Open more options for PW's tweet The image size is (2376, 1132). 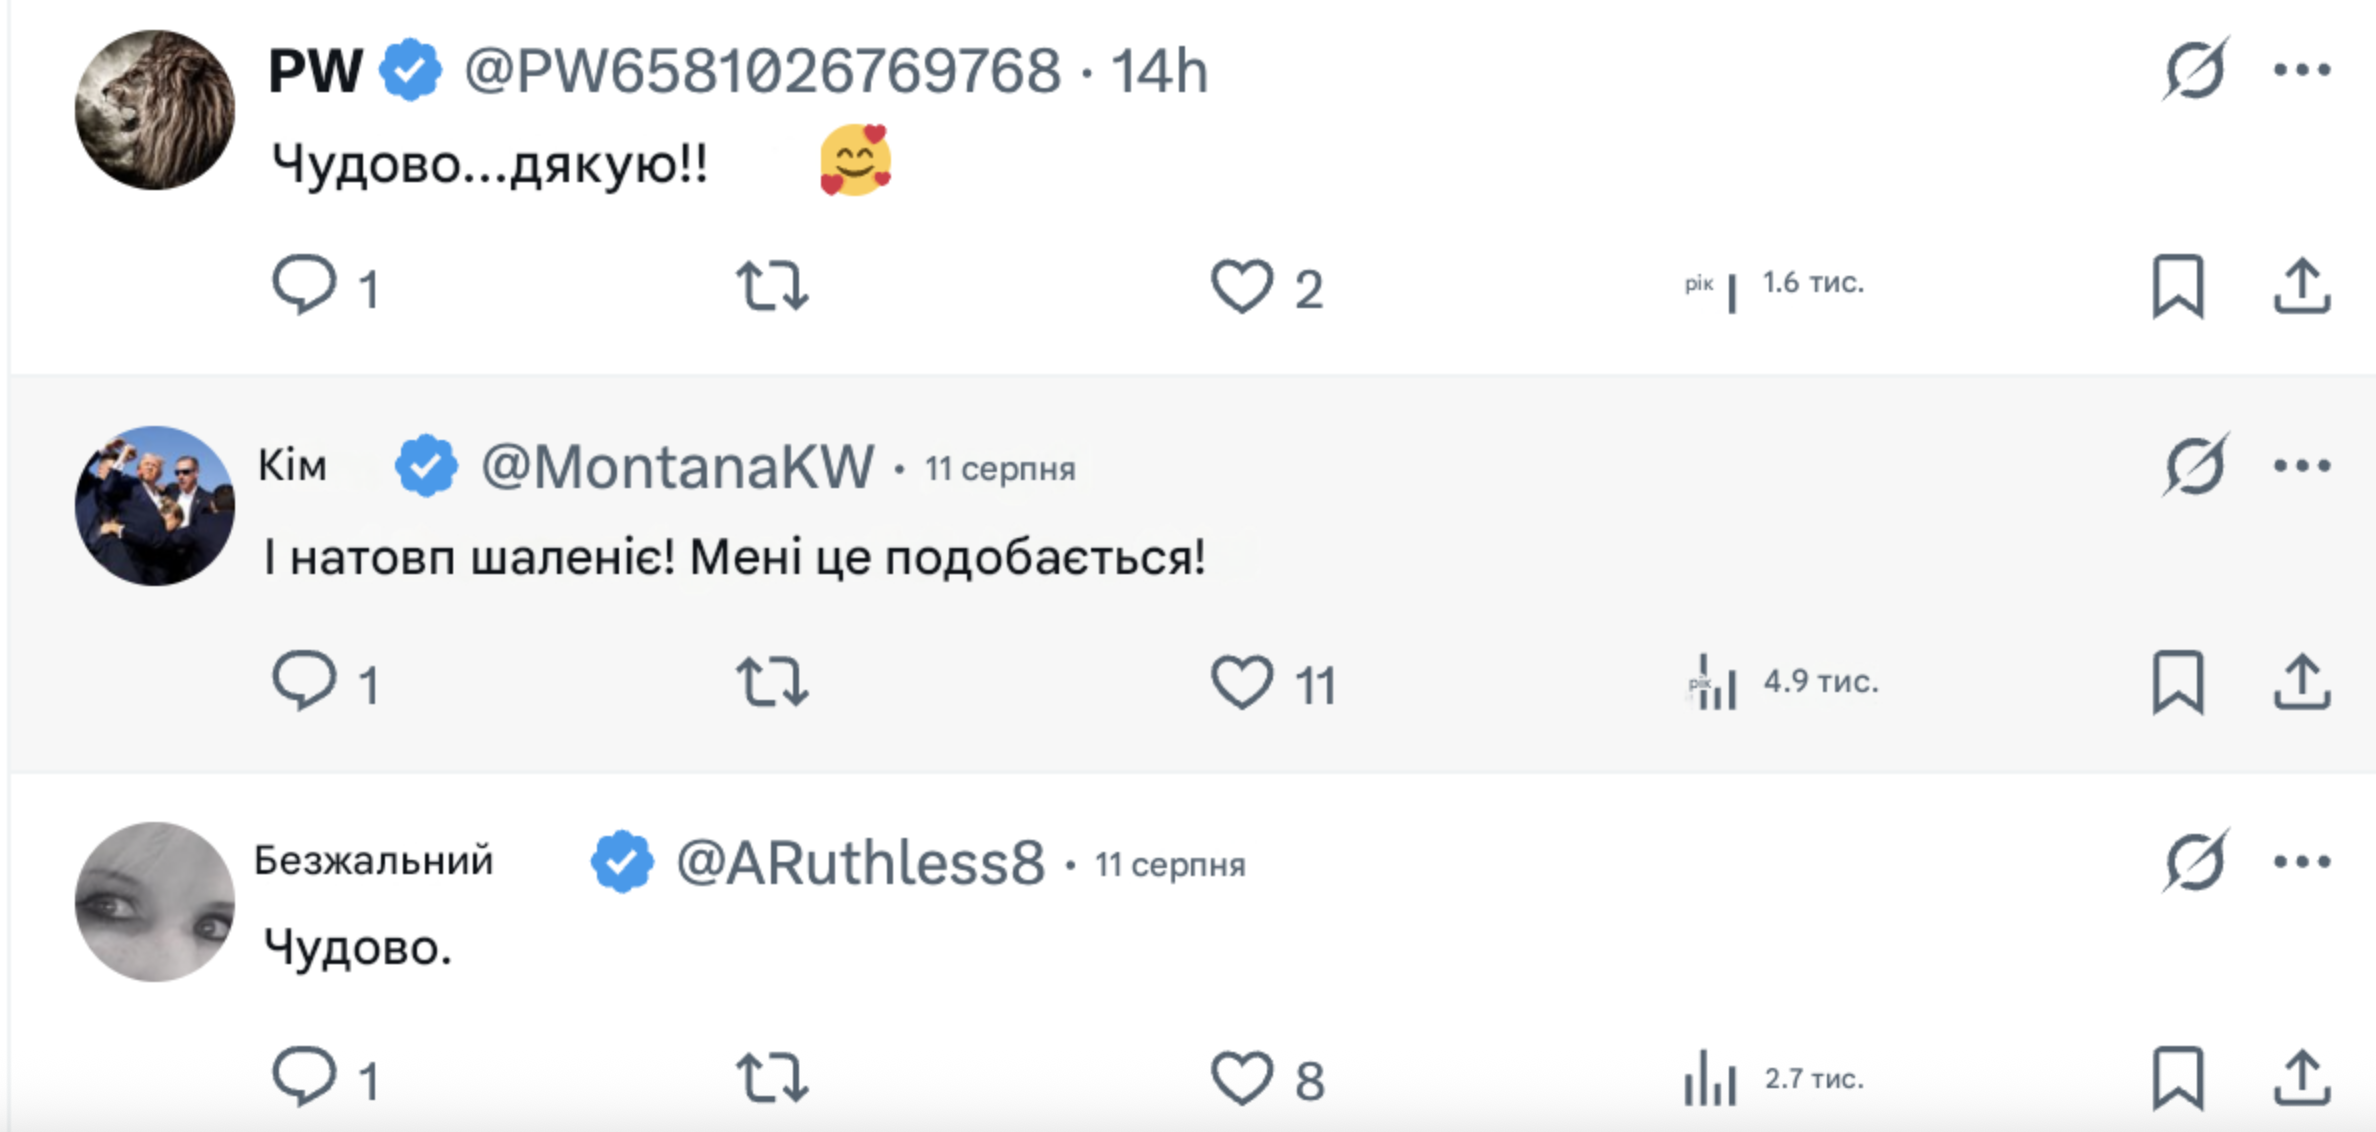coord(2302,70)
